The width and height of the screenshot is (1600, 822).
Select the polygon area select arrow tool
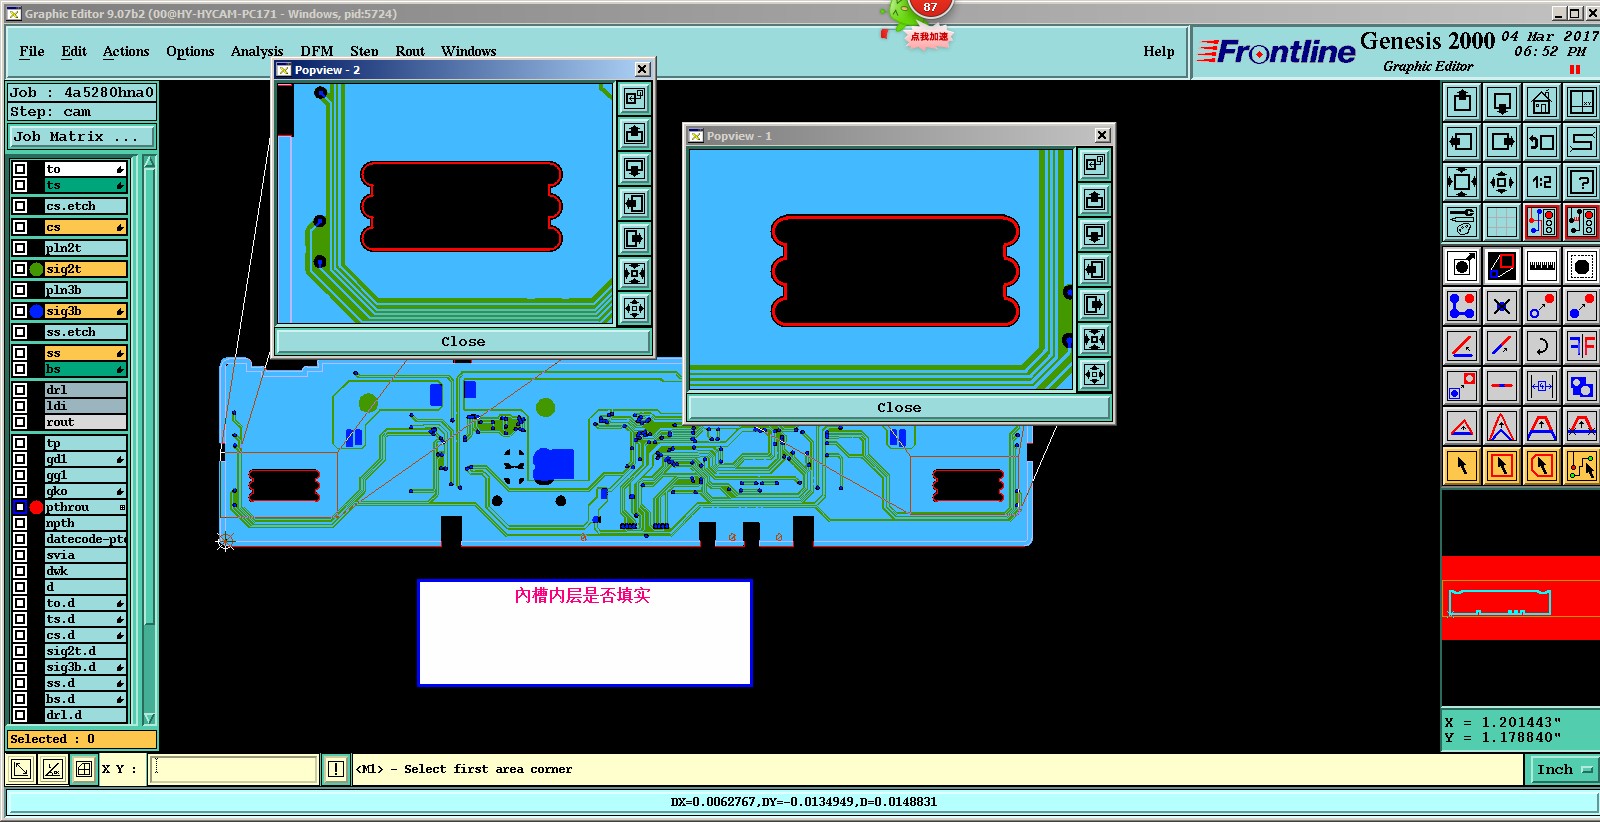pyautogui.click(x=1542, y=466)
